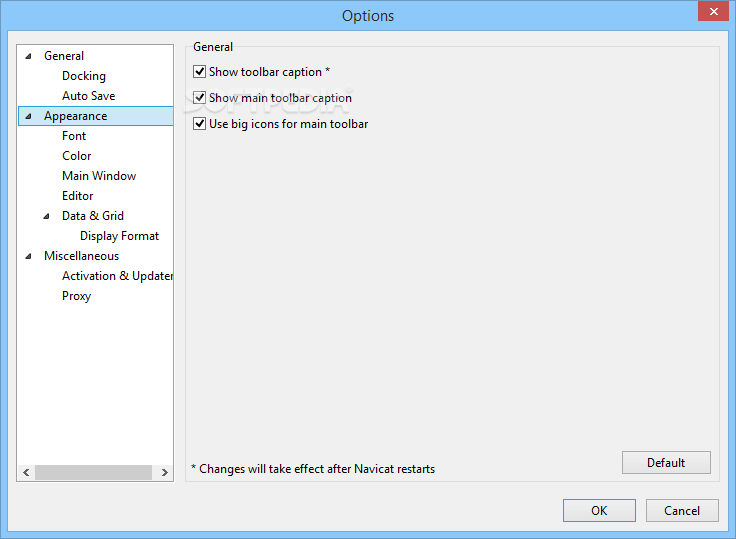This screenshot has height=539, width=736.
Task: Disable Use big icons for main toolbar
Action: [200, 124]
